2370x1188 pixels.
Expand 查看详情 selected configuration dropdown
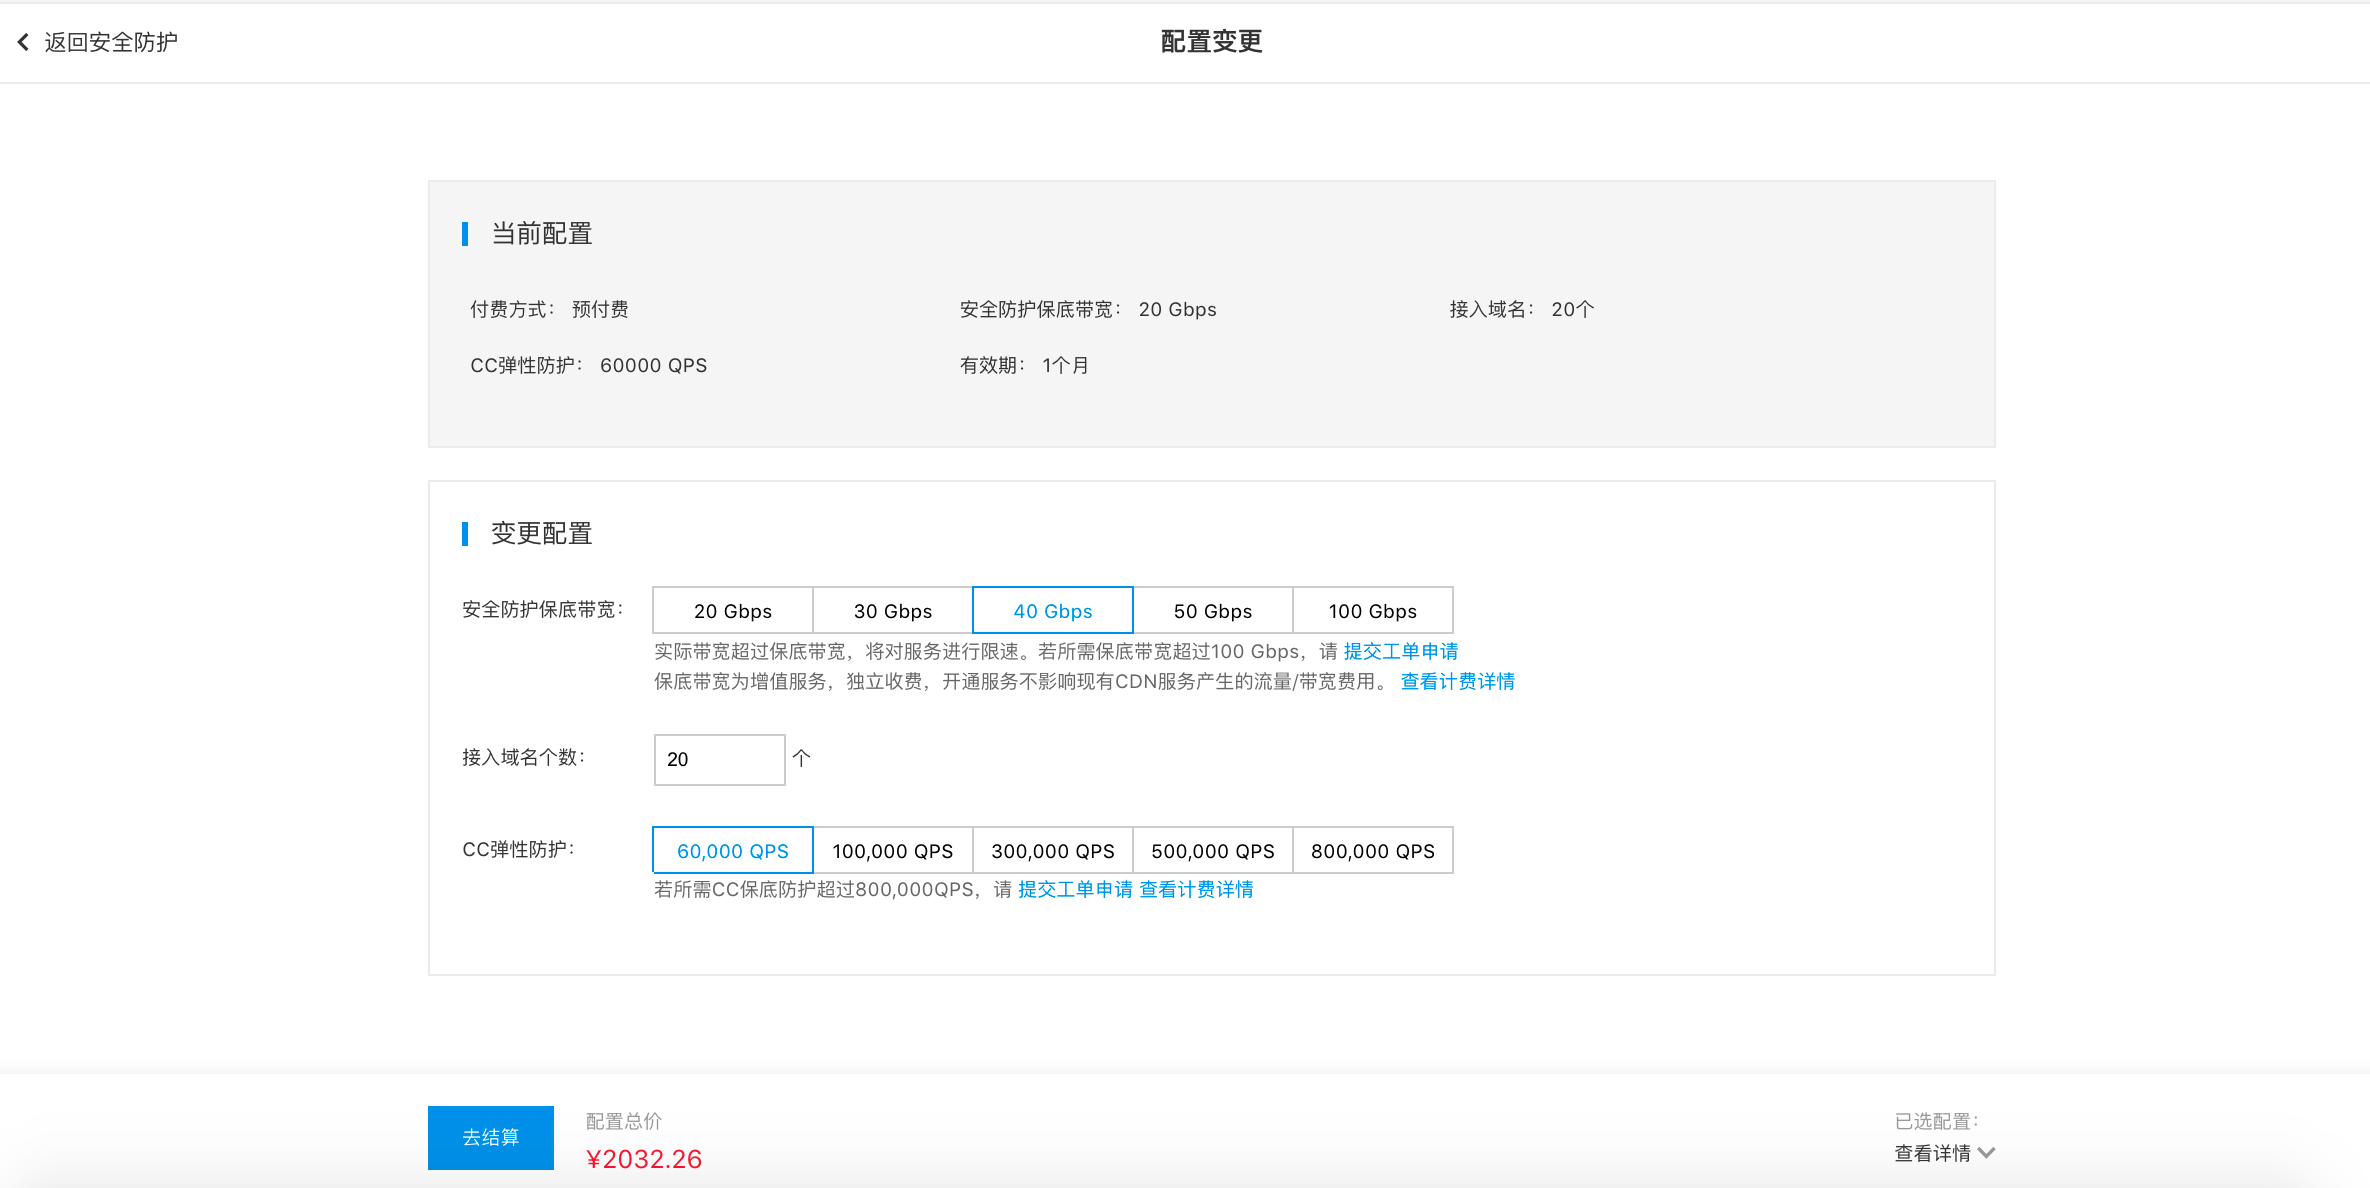point(1944,1153)
